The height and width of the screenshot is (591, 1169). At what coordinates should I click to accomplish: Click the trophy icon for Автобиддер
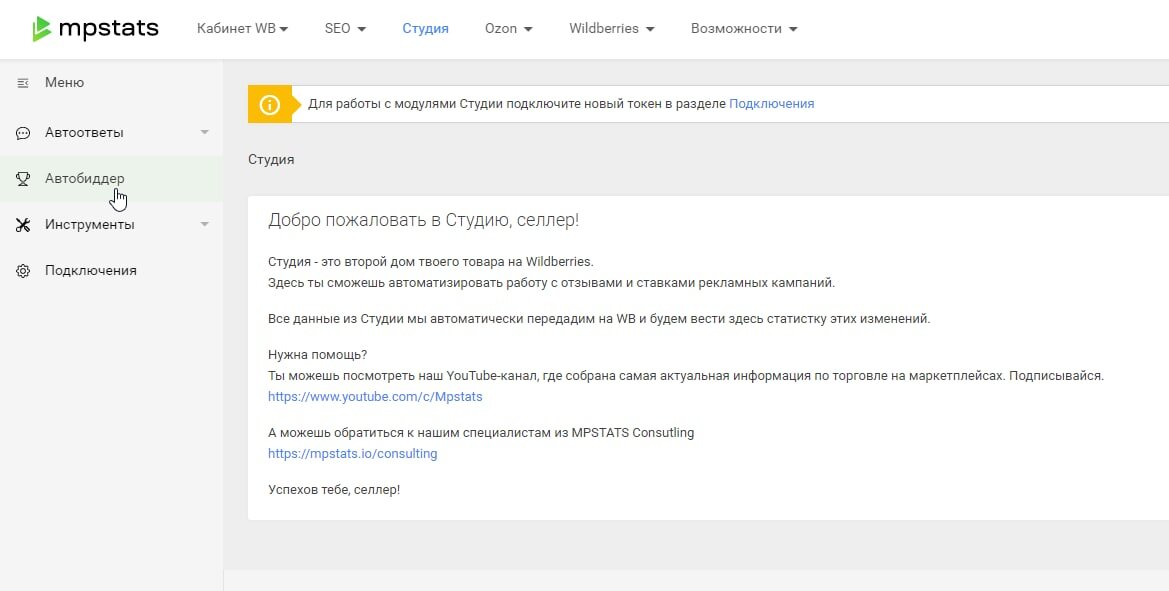[x=23, y=179]
